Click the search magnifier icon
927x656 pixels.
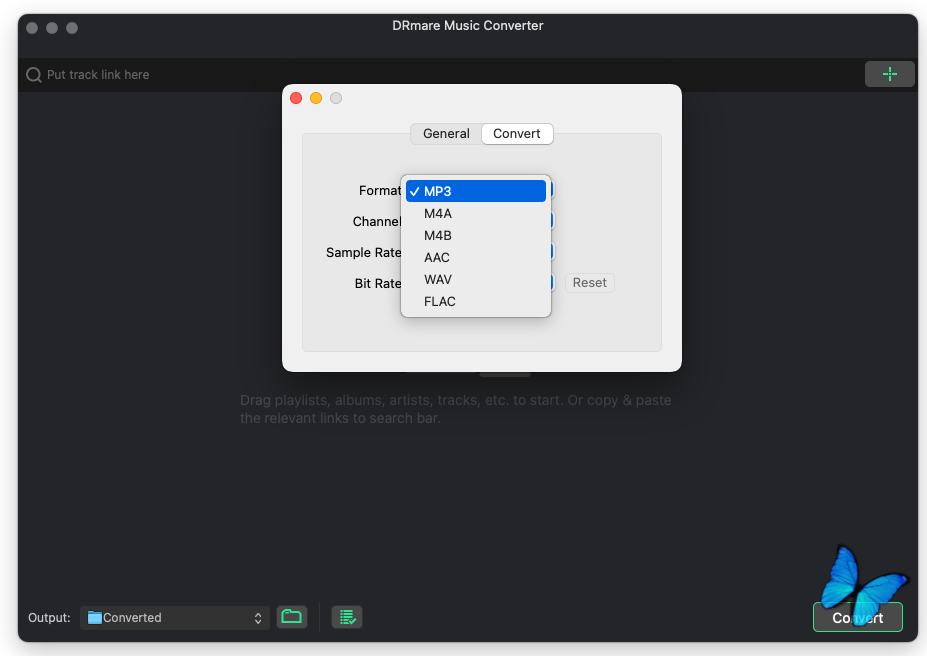[x=34, y=75]
